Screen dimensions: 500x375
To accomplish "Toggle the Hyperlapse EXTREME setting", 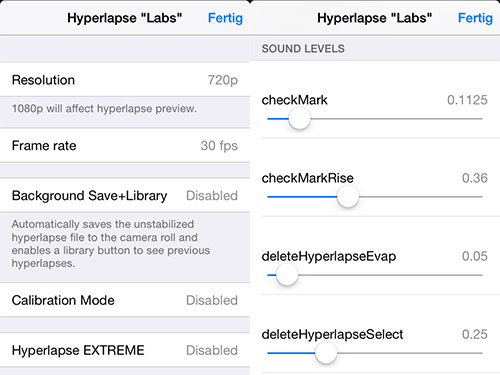I will click(x=125, y=350).
